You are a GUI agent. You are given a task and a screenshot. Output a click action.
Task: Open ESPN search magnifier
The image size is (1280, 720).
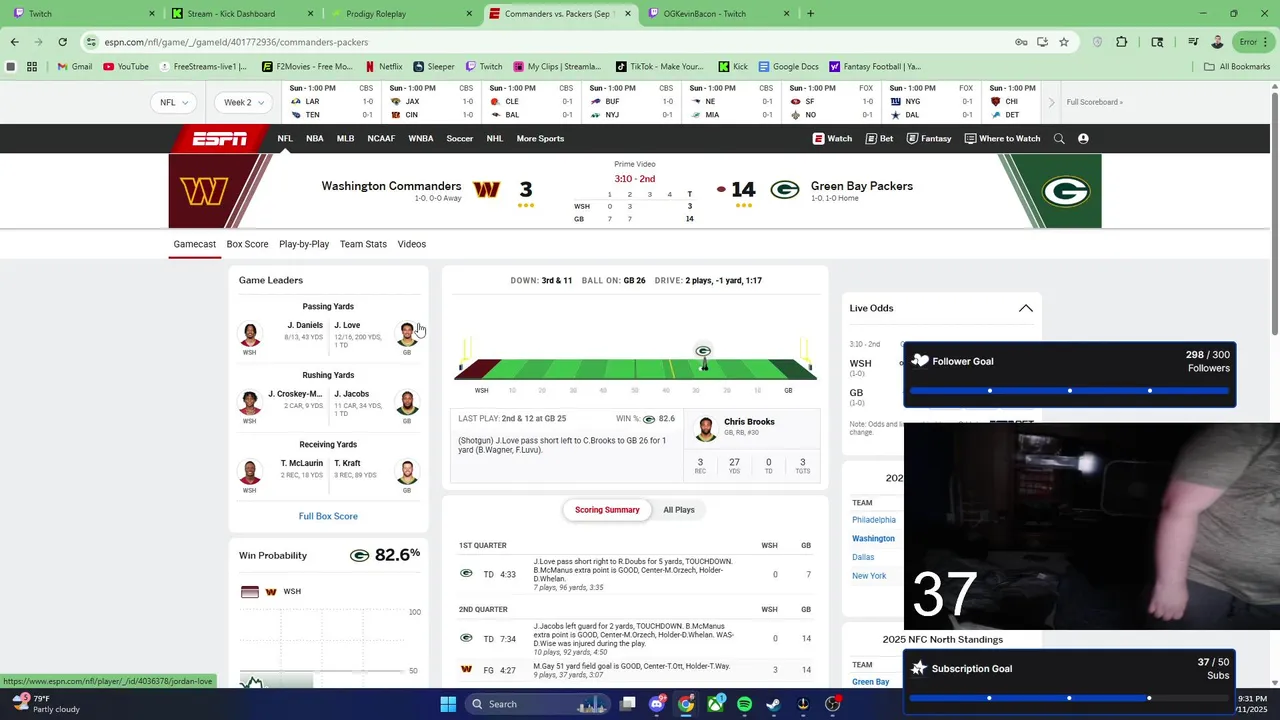coord(1059,139)
